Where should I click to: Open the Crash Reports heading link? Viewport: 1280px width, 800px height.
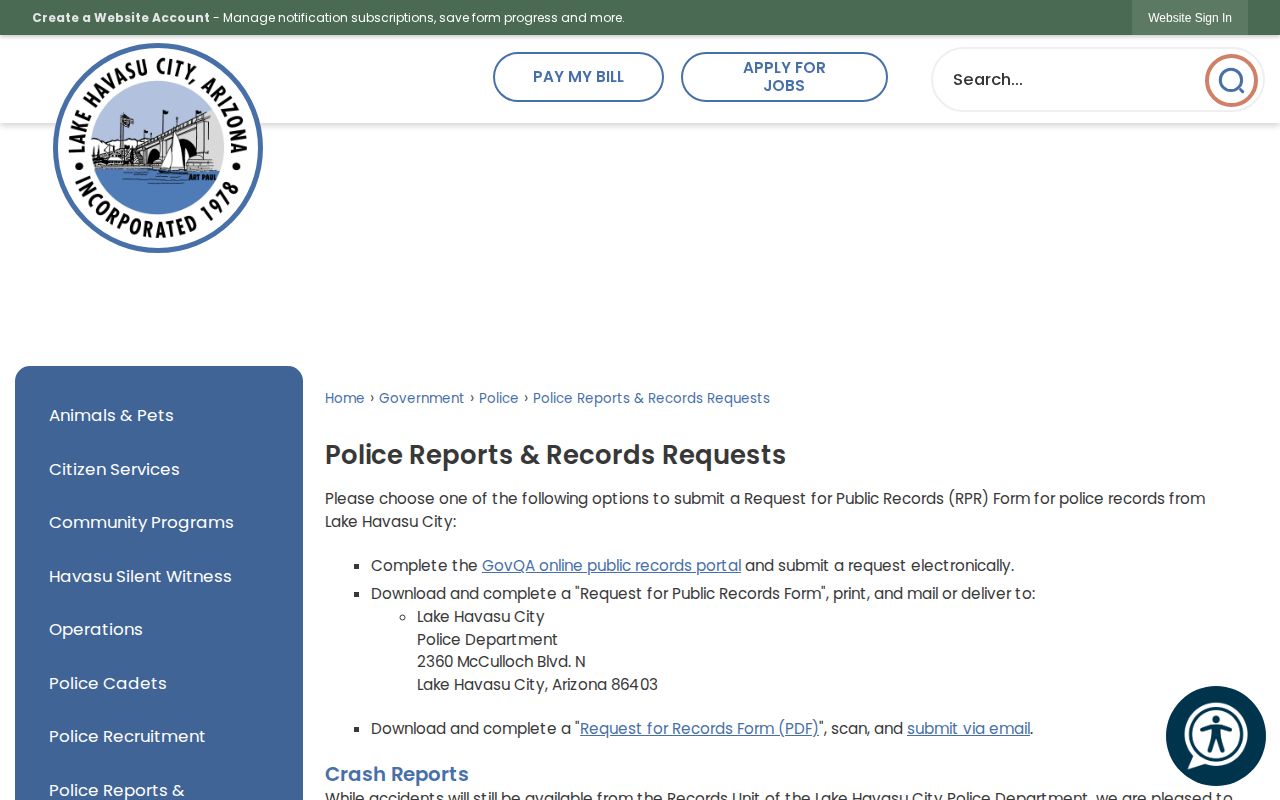point(397,774)
